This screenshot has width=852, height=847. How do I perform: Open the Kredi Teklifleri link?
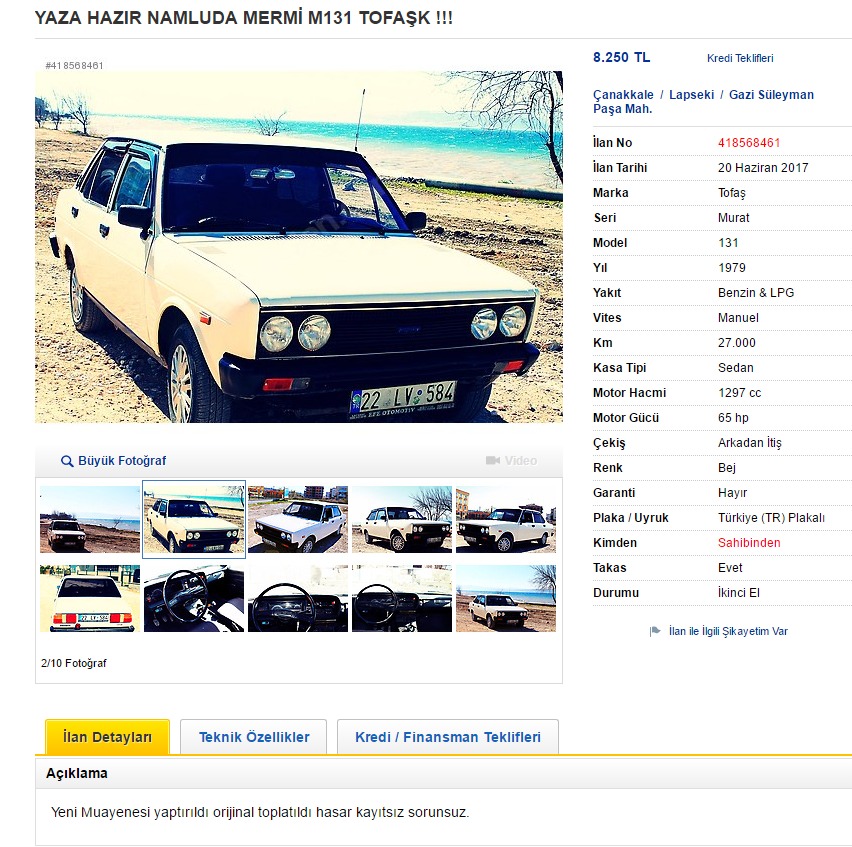tap(740, 58)
